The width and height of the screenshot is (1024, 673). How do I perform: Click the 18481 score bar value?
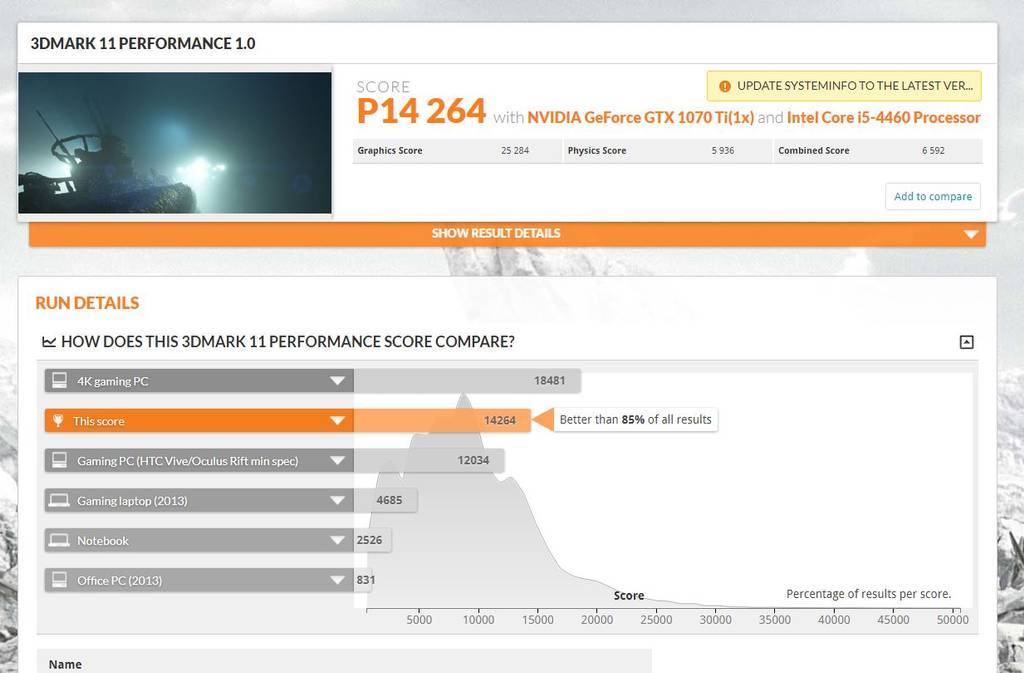point(549,381)
